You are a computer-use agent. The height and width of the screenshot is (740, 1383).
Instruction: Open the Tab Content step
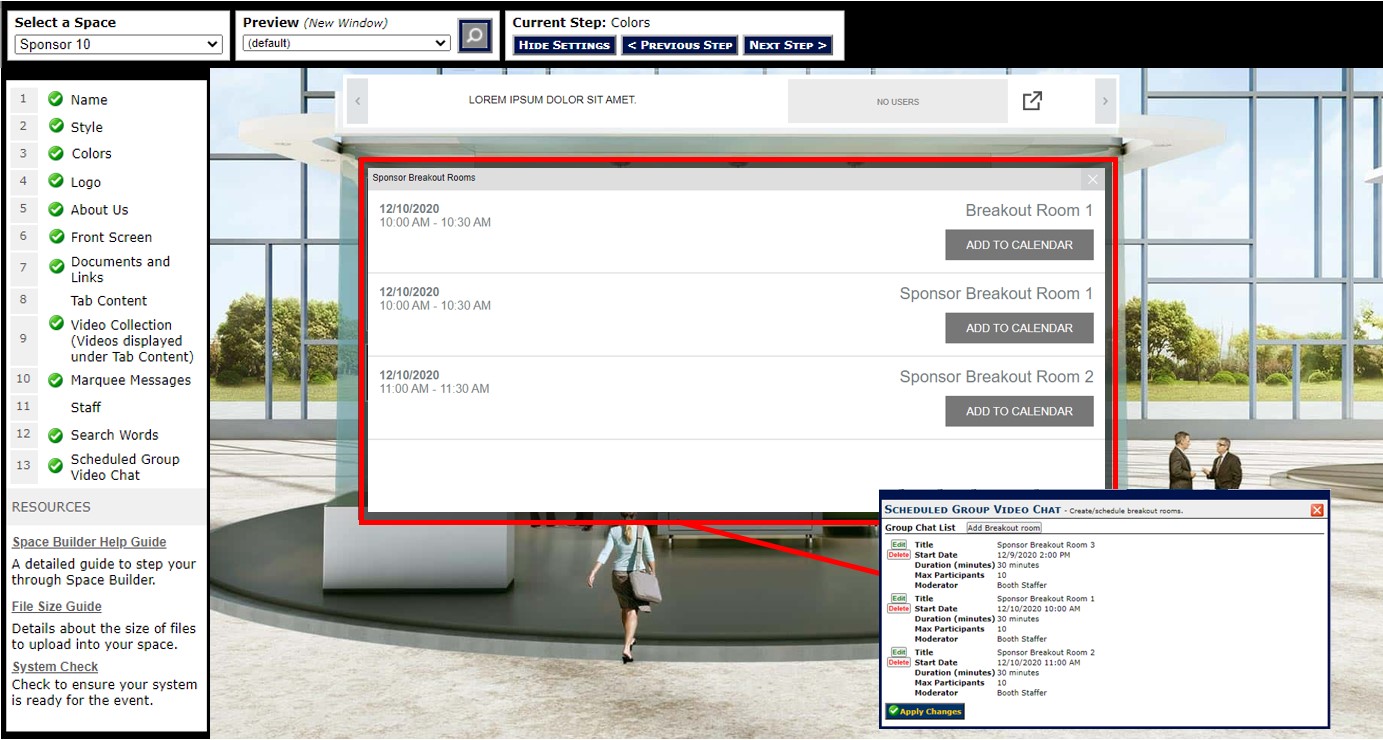pyautogui.click(x=108, y=301)
